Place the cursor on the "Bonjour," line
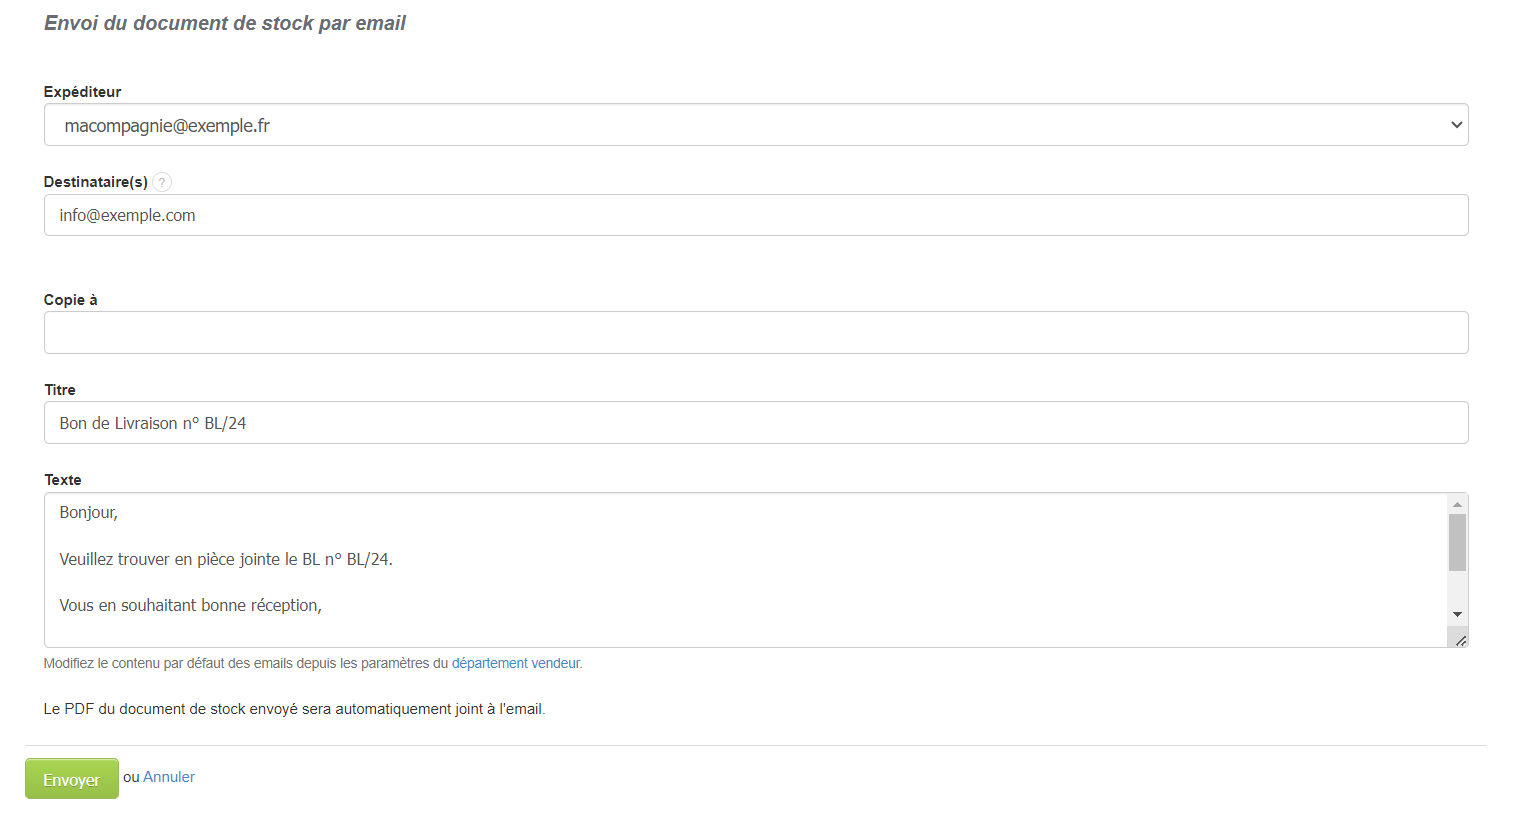1517x824 pixels. tap(89, 513)
